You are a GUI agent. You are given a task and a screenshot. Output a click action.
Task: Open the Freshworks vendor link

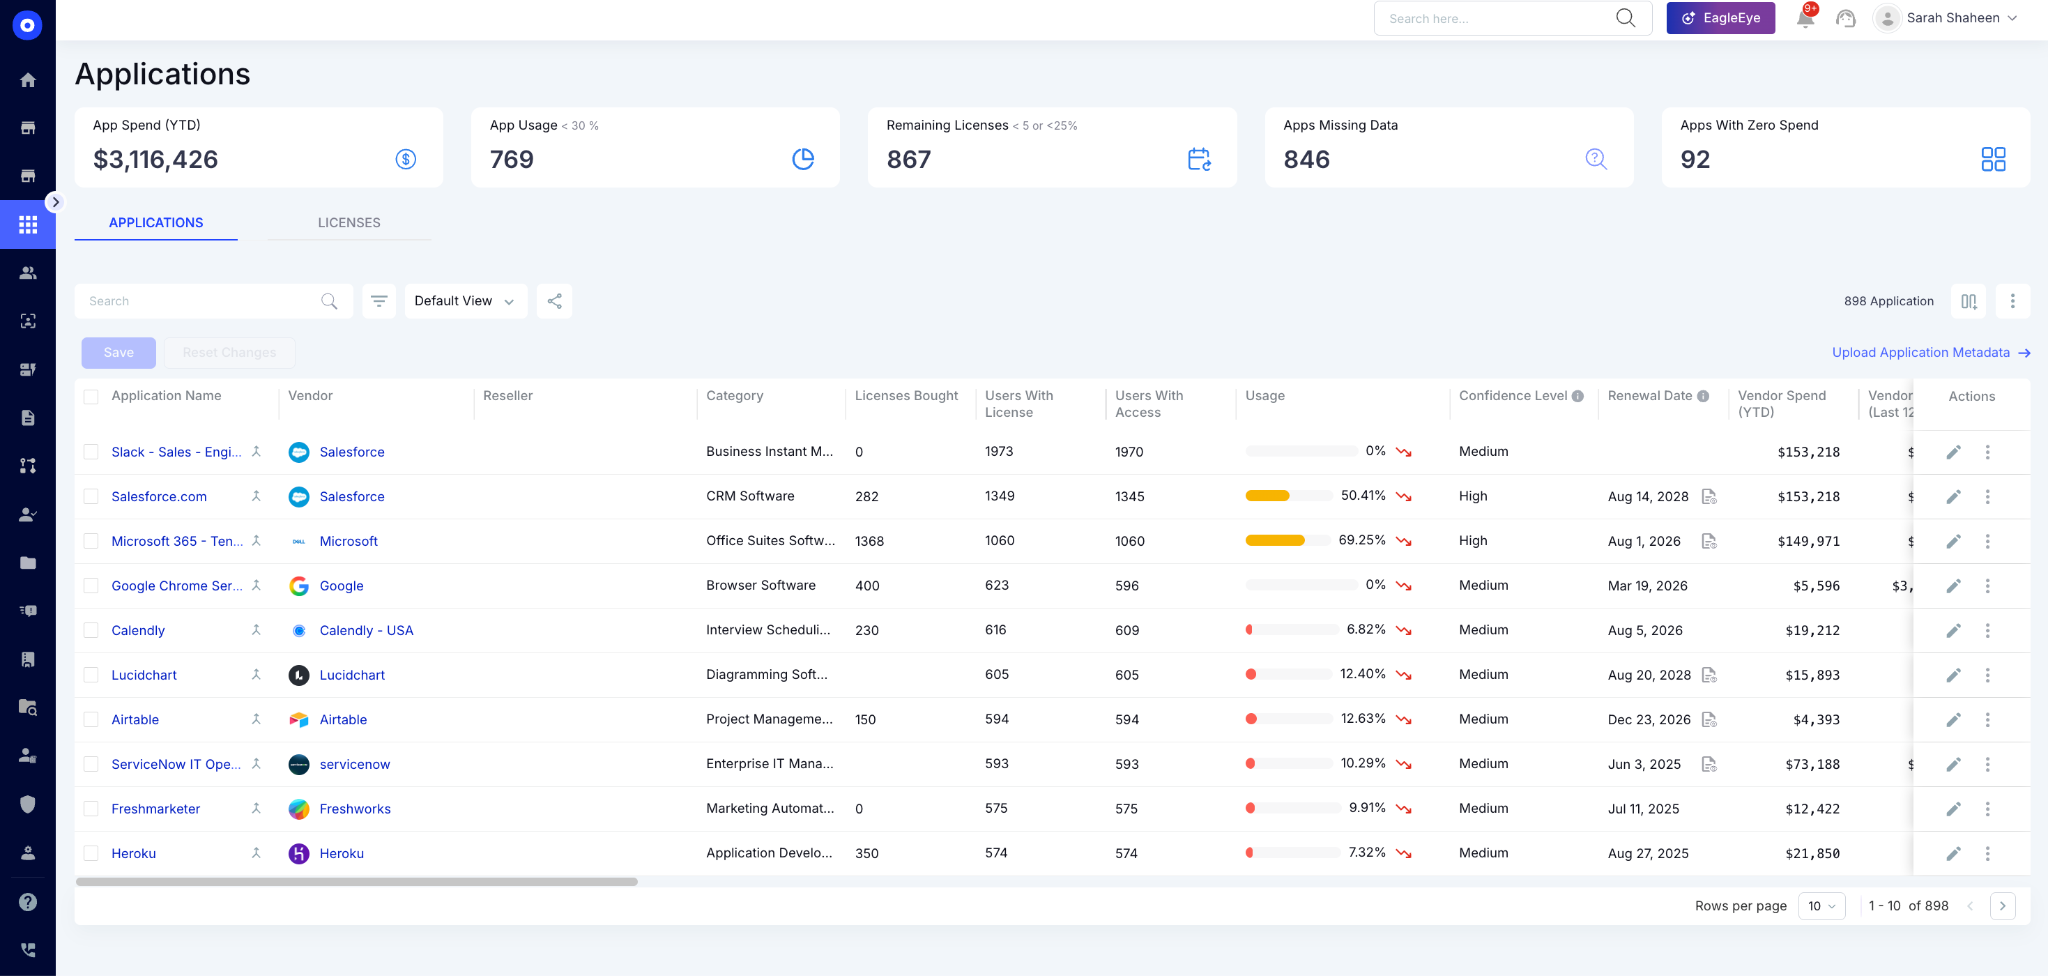click(355, 809)
